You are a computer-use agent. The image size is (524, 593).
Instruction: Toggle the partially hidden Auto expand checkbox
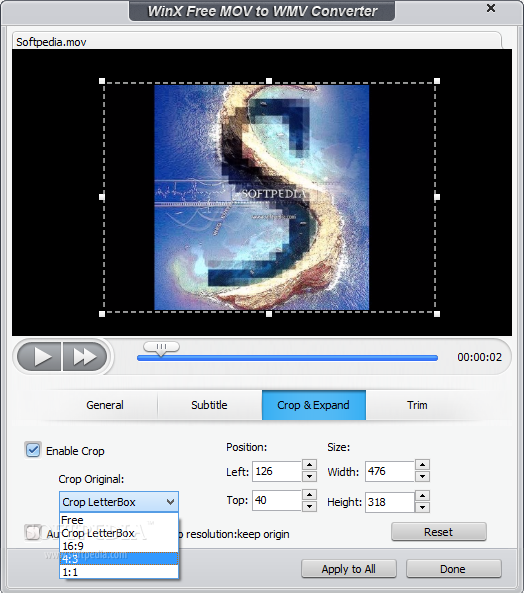33,532
